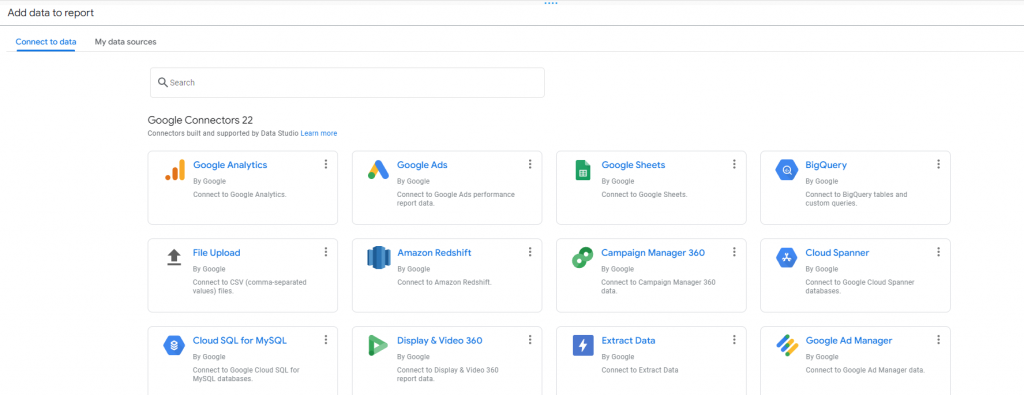Choose the BigQuery hexagon icon
Viewport: 1024px width, 395px height.
(x=787, y=170)
